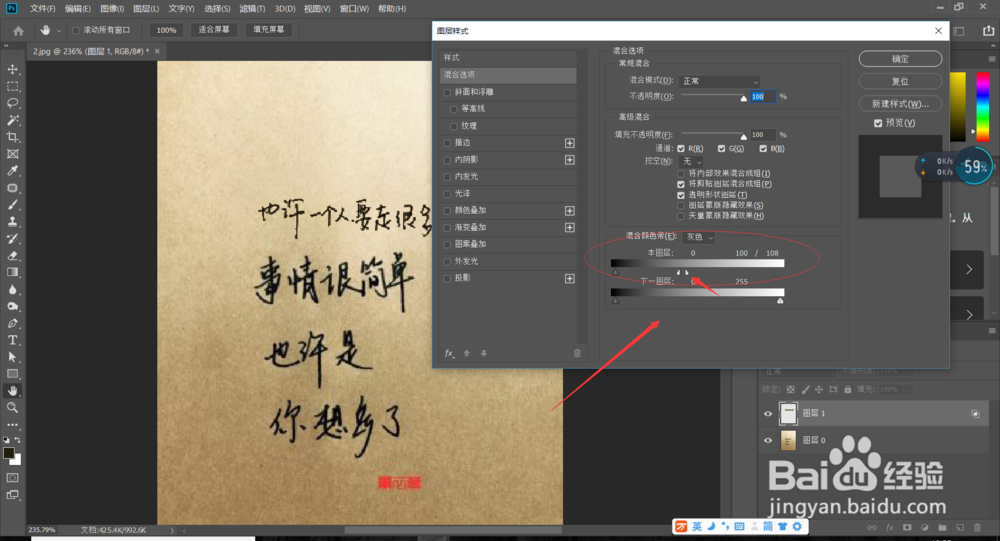Open the 窗口(W) menu
The image size is (1000, 541).
[354, 8]
